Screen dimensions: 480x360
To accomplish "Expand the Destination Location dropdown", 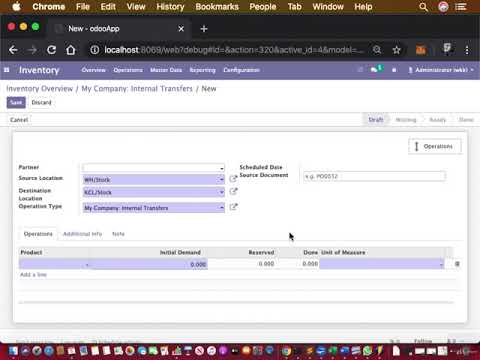I will [222, 192].
